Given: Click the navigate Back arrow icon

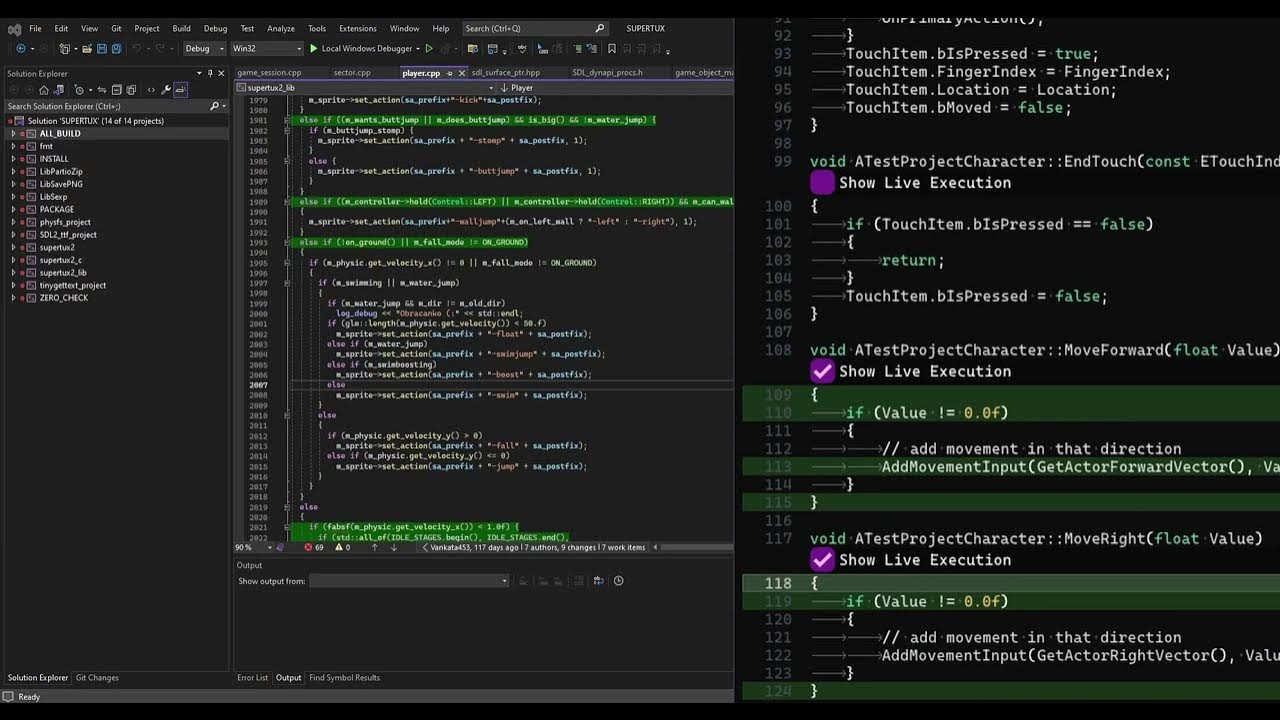Looking at the screenshot, I should [x=21, y=49].
